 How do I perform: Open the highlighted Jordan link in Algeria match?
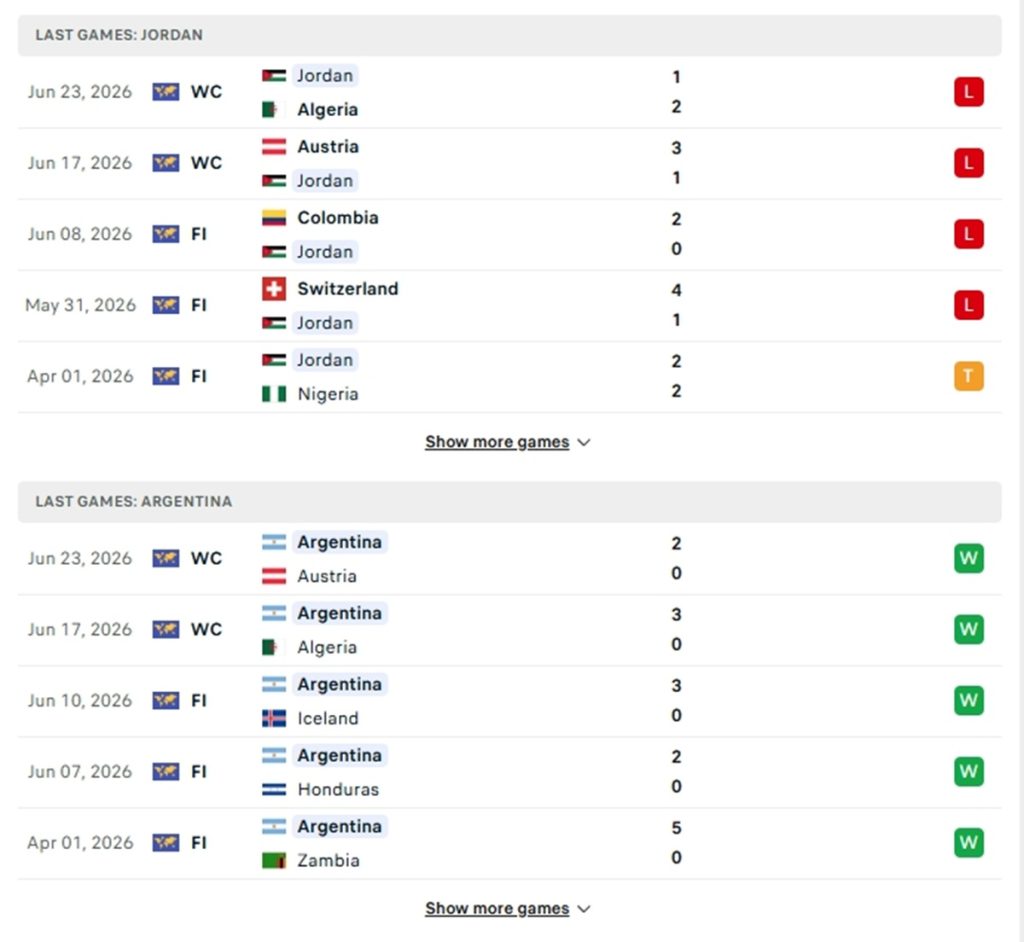325,75
